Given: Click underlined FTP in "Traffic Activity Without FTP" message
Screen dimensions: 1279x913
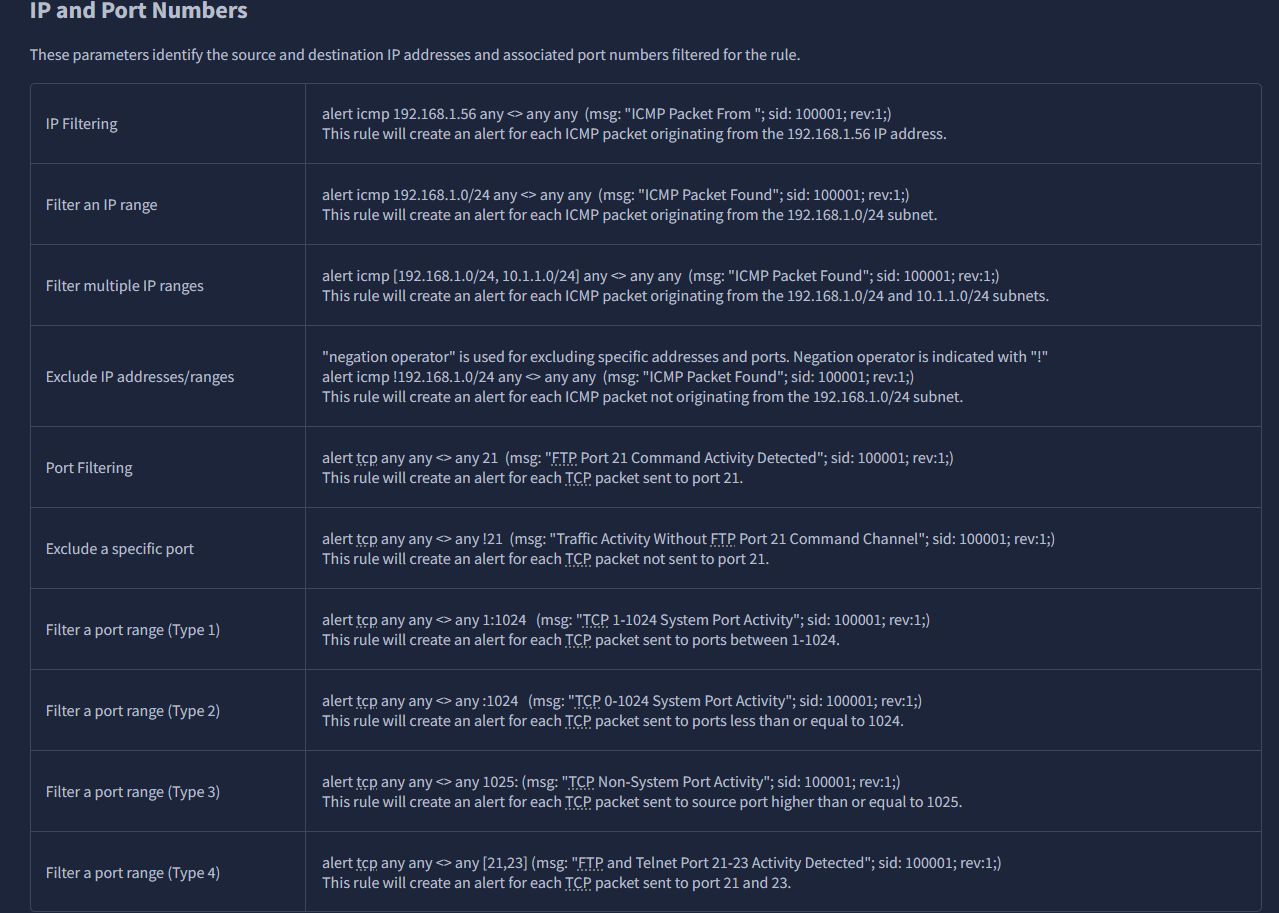Looking at the screenshot, I should click(723, 539).
